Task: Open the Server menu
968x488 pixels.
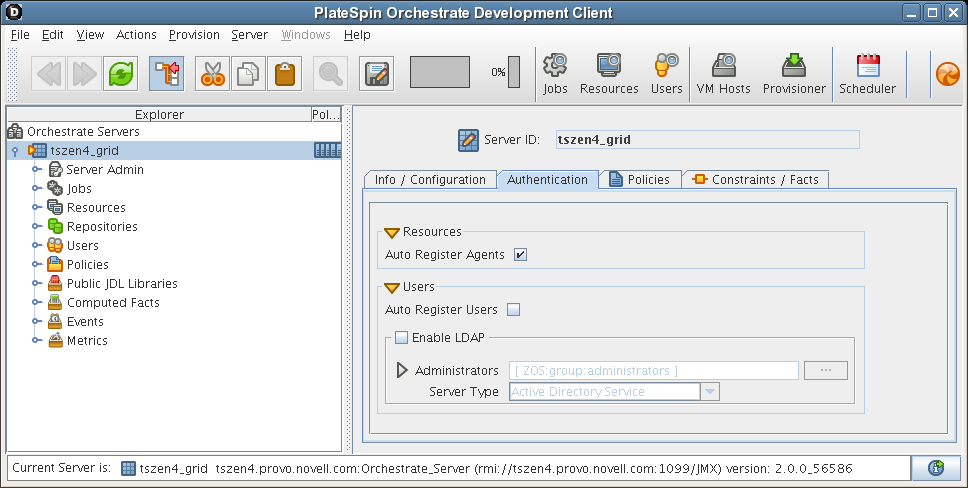Action: 249,35
